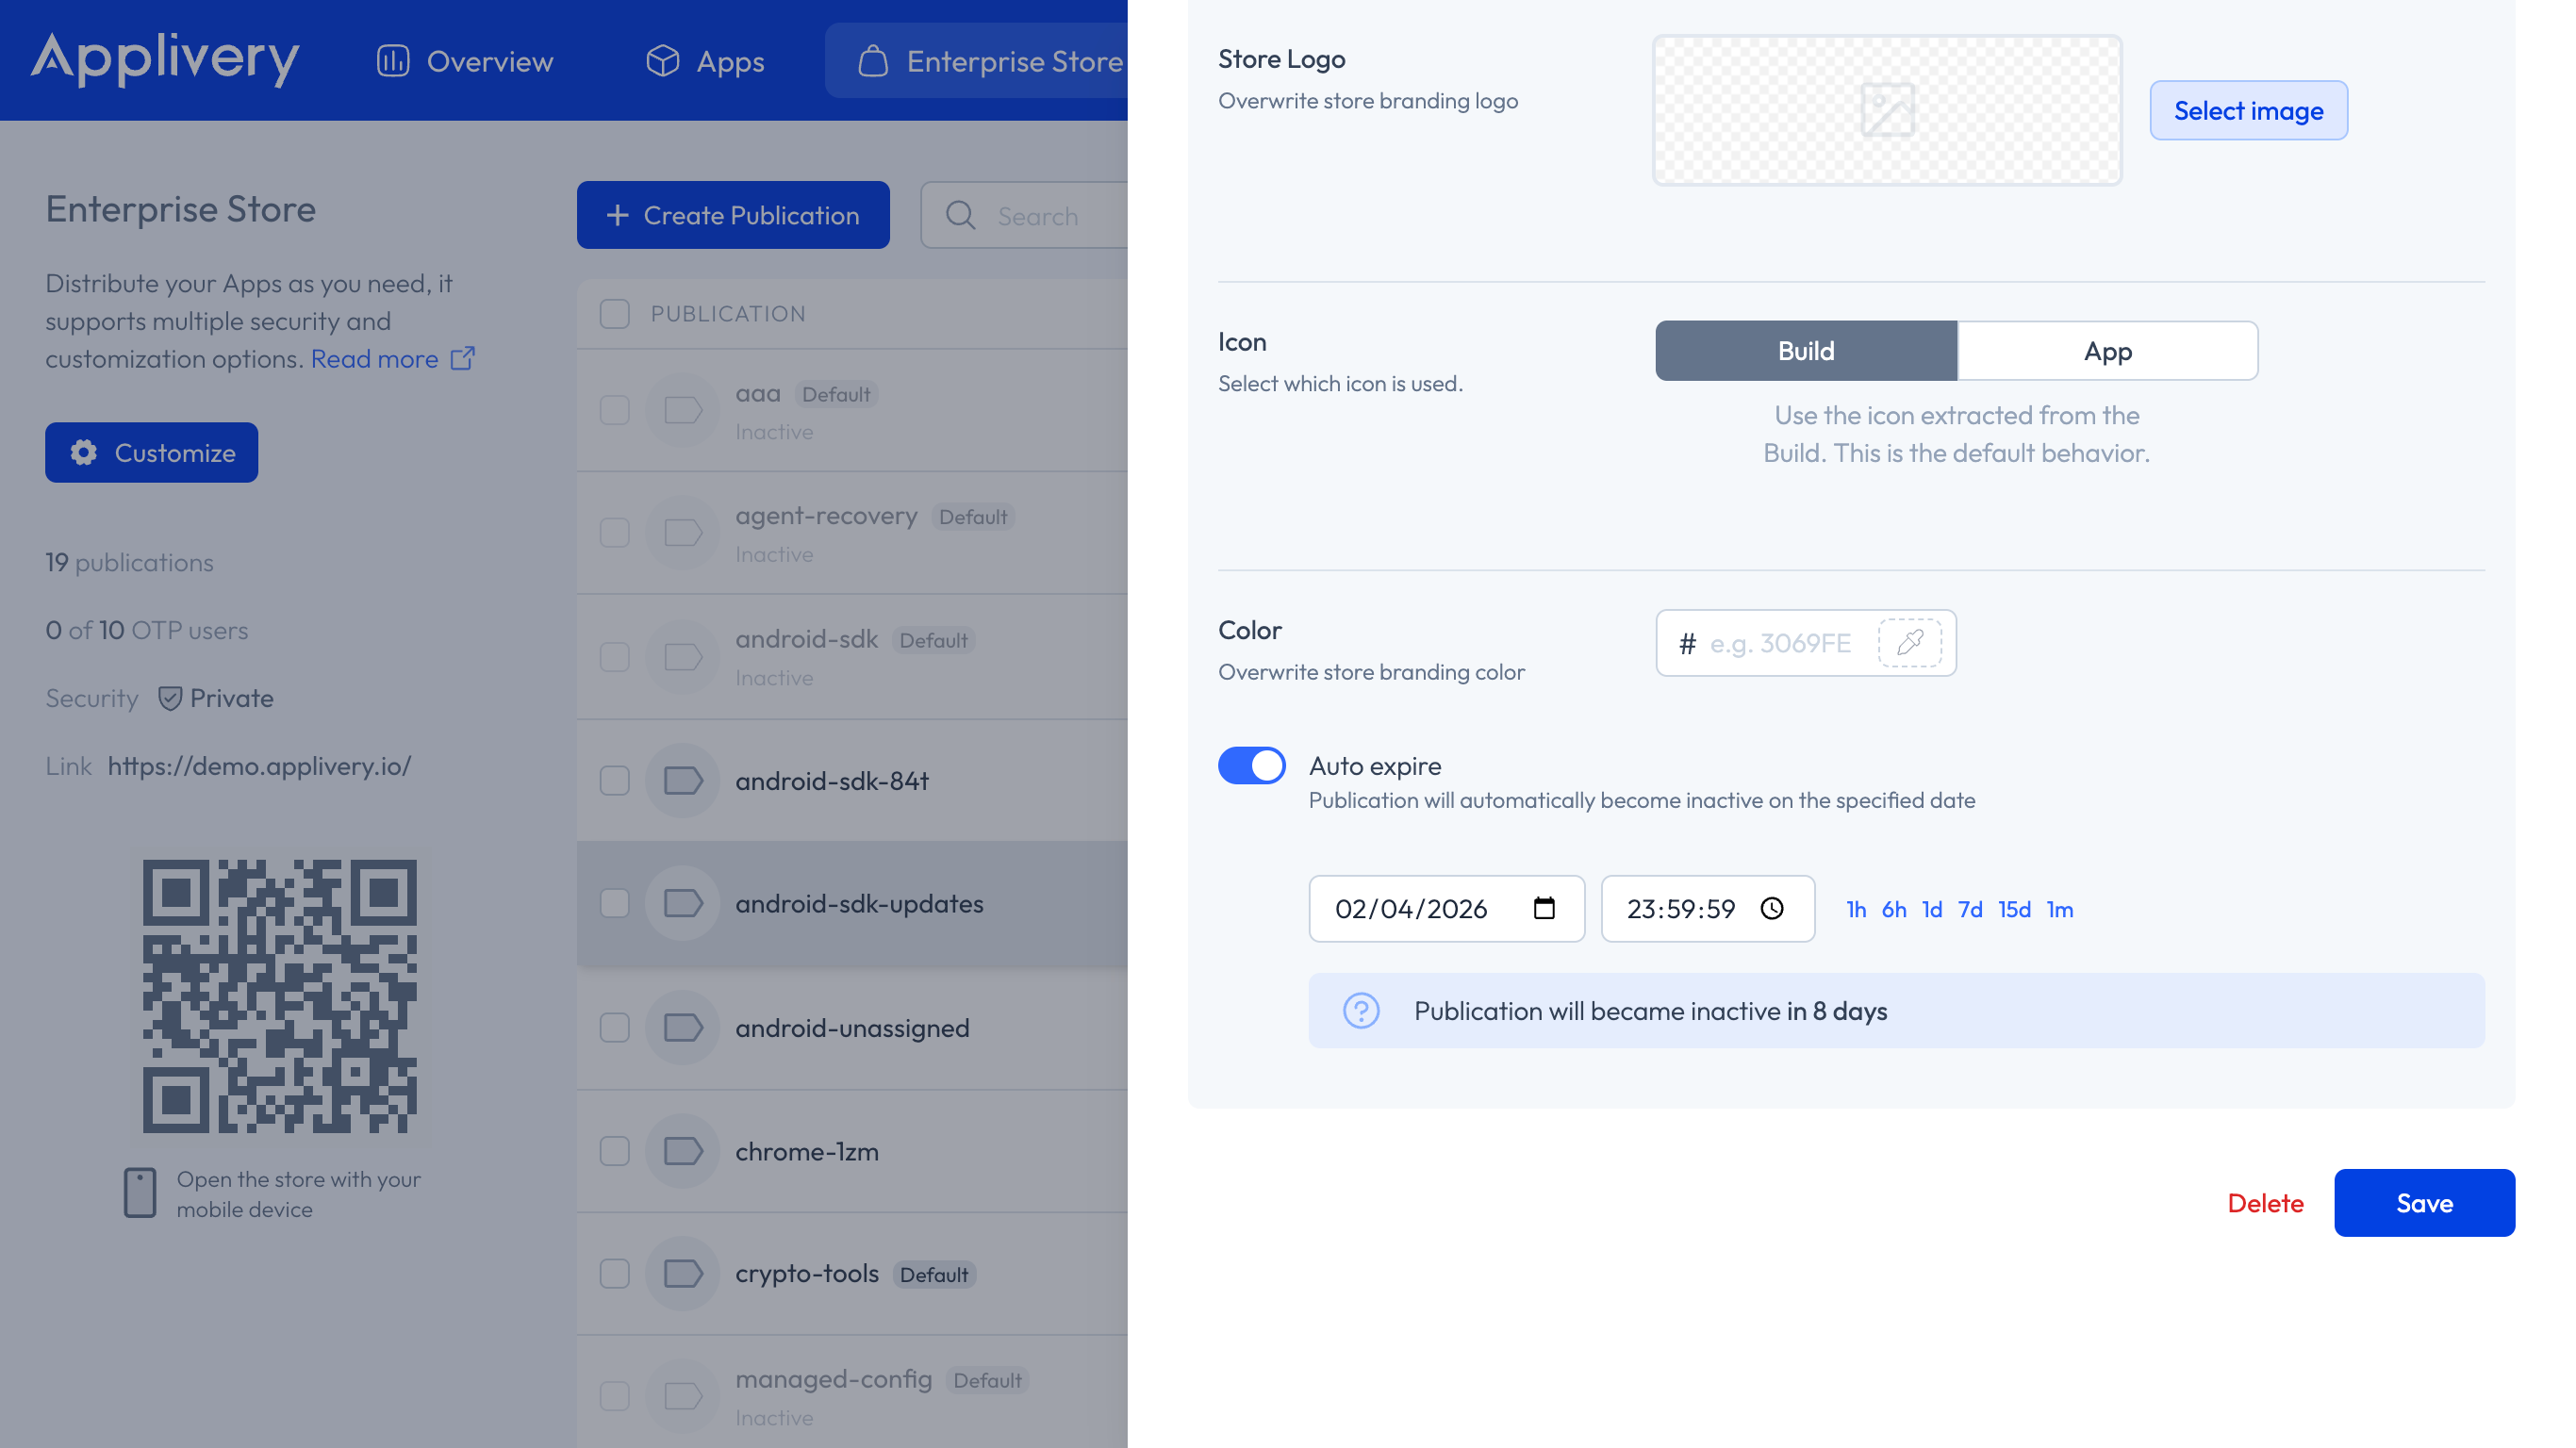2576x1448 pixels.
Task: Check the android-sdk-updates publication checkbox
Action: pyautogui.click(x=614, y=903)
